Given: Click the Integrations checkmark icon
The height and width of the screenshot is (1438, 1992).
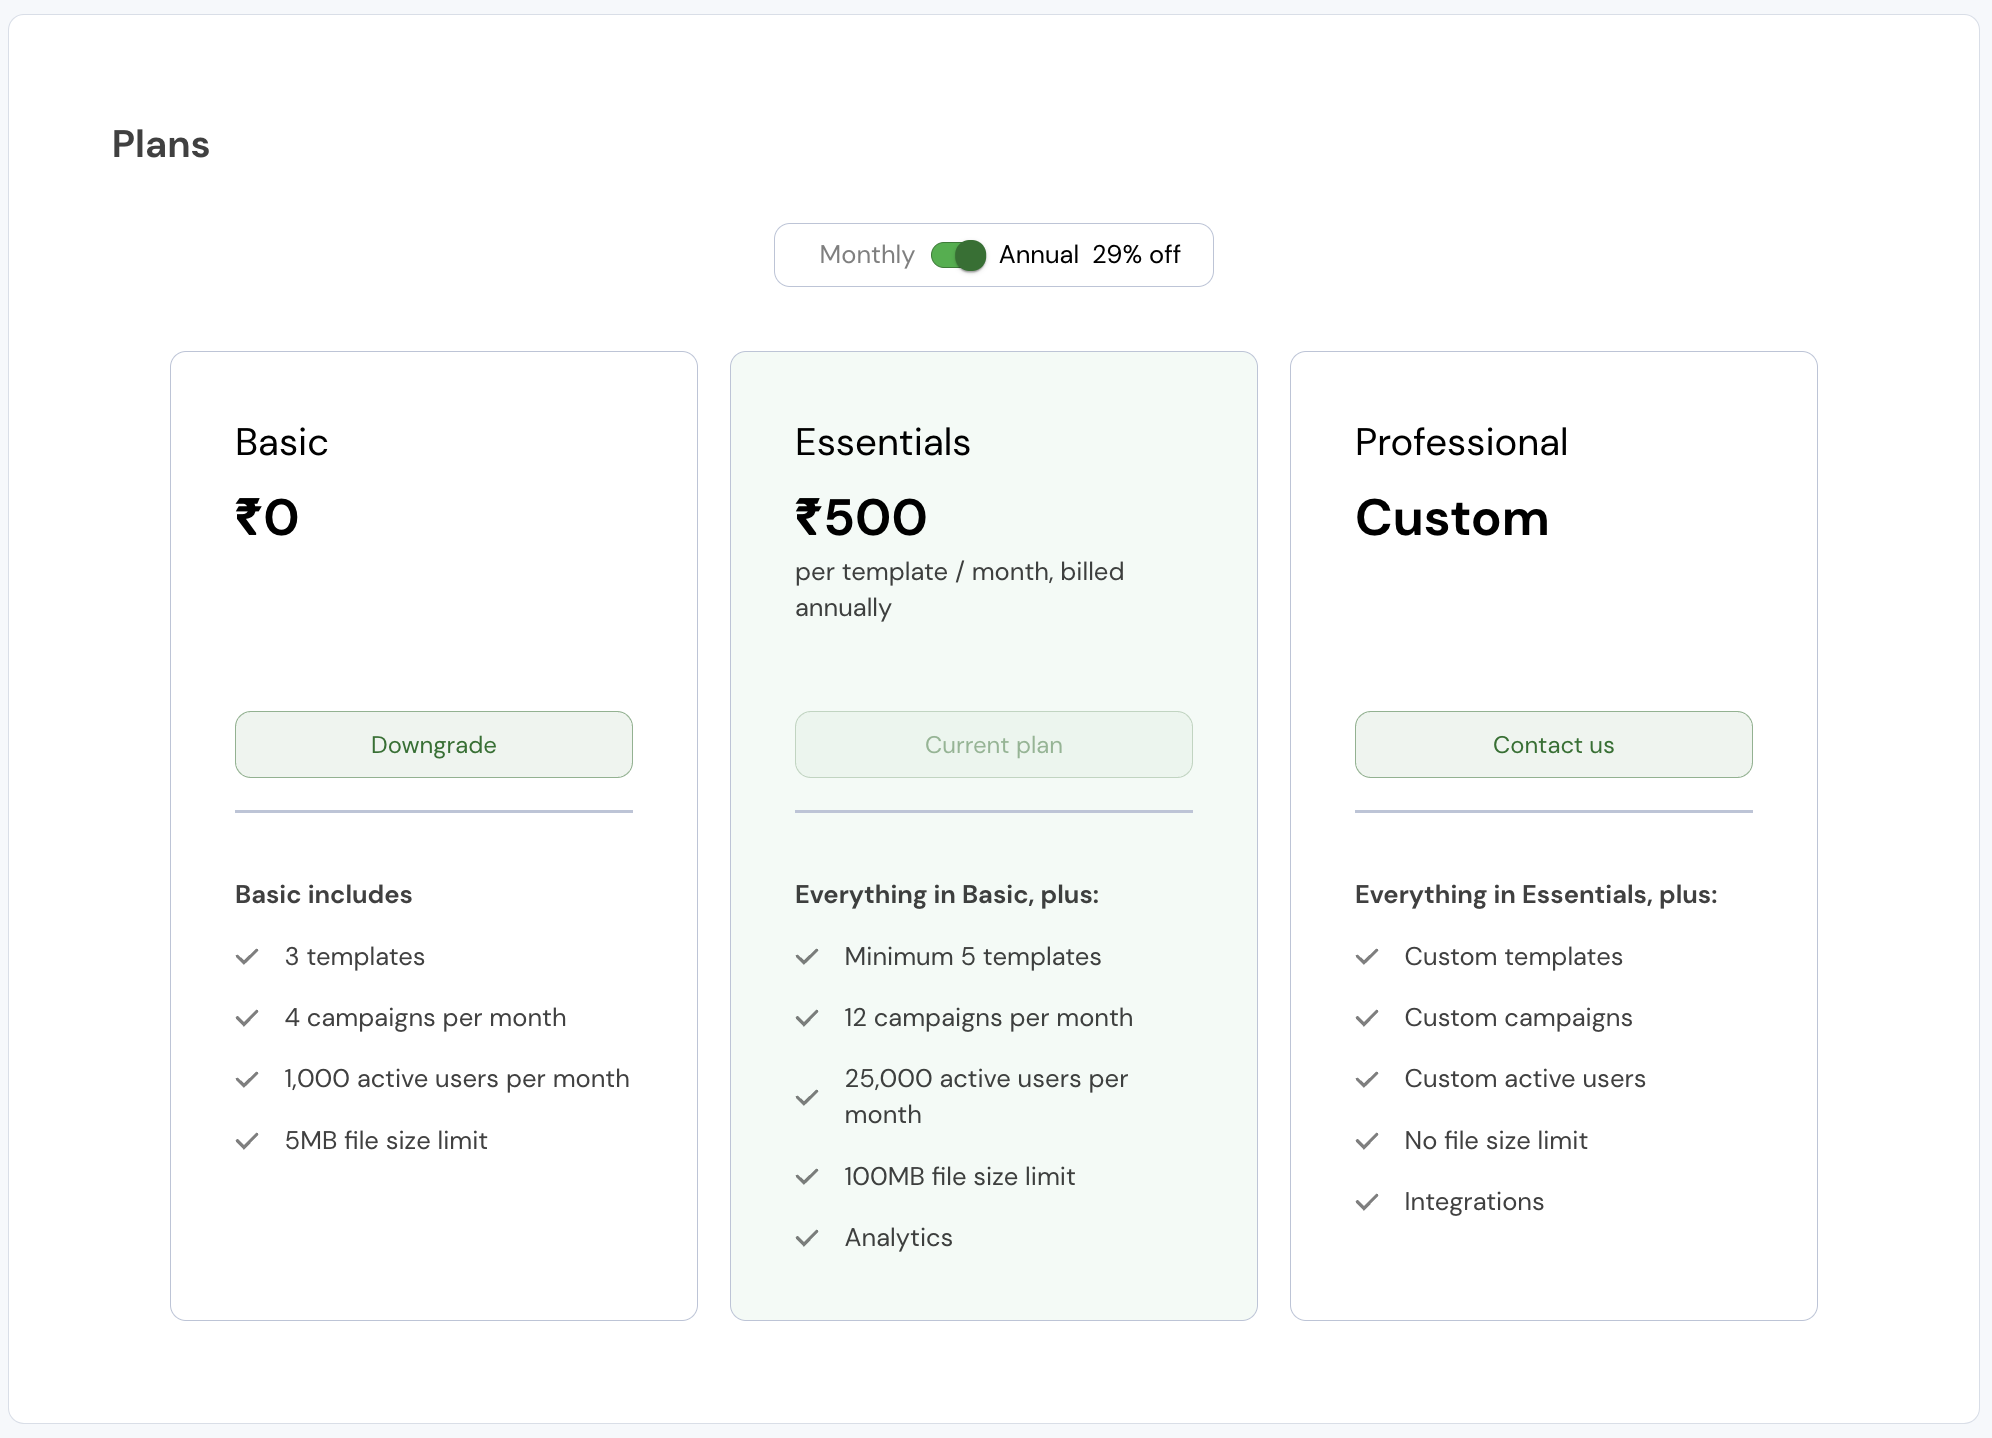Looking at the screenshot, I should click(x=1367, y=1202).
